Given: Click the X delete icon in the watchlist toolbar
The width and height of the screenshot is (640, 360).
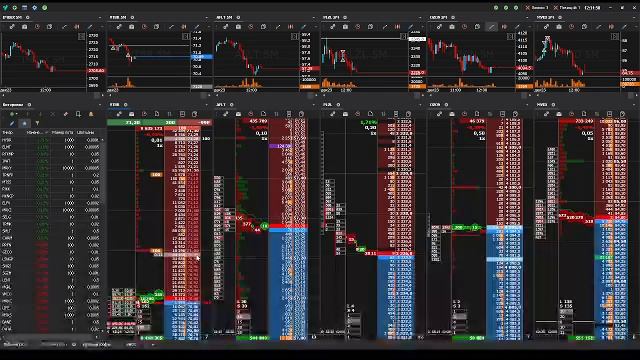Looking at the screenshot, I should (x=52, y=114).
